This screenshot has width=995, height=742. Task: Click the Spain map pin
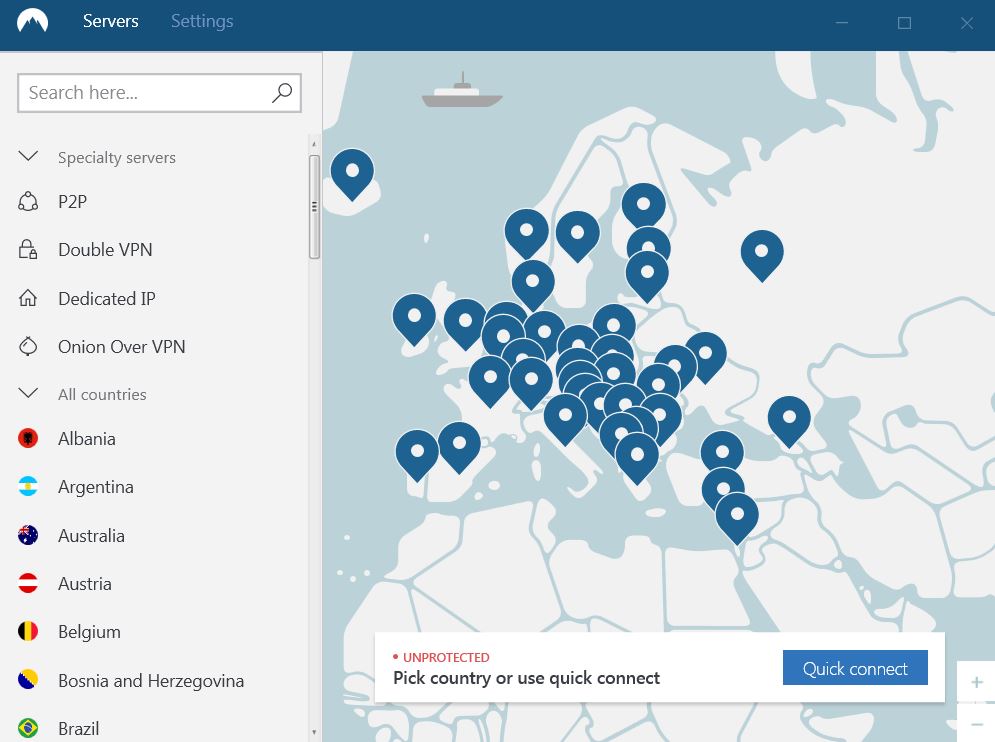[x=459, y=446]
